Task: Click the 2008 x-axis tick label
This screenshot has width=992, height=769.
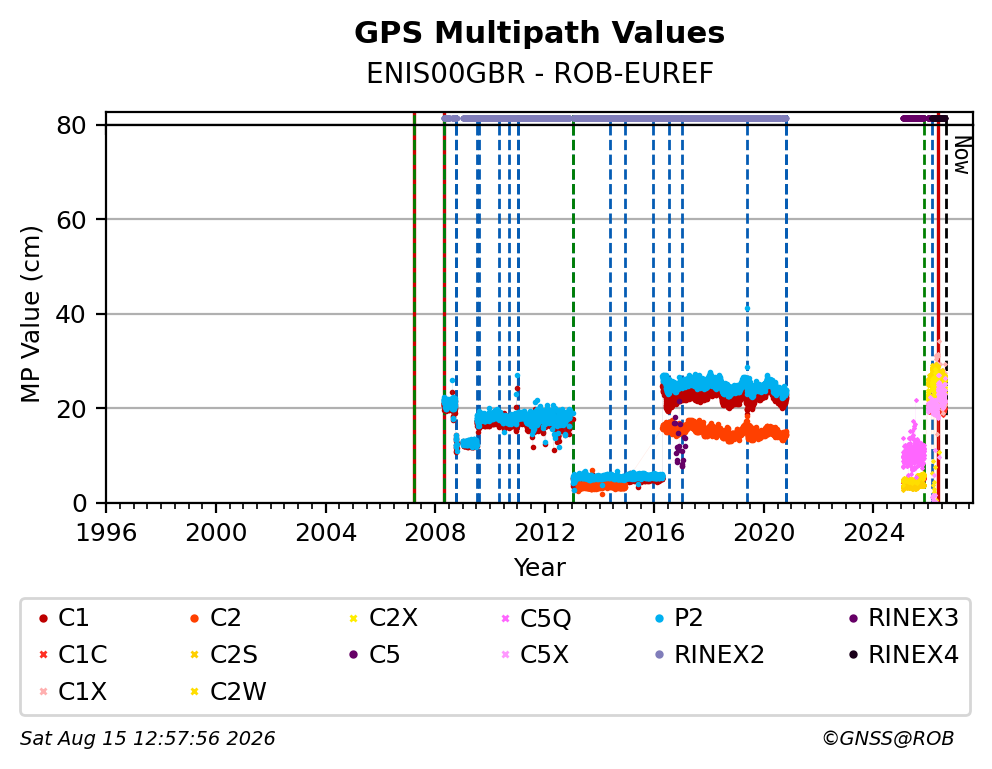Action: point(435,533)
